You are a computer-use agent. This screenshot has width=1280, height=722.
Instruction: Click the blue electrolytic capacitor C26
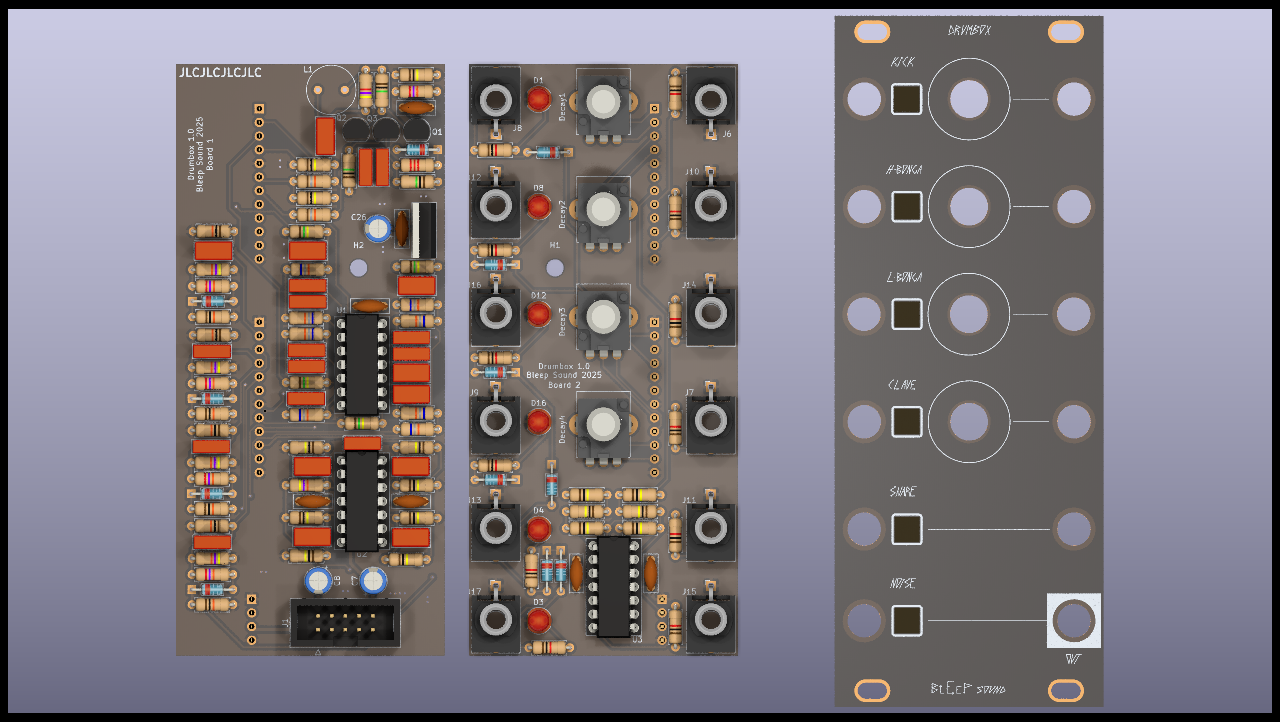[x=377, y=228]
